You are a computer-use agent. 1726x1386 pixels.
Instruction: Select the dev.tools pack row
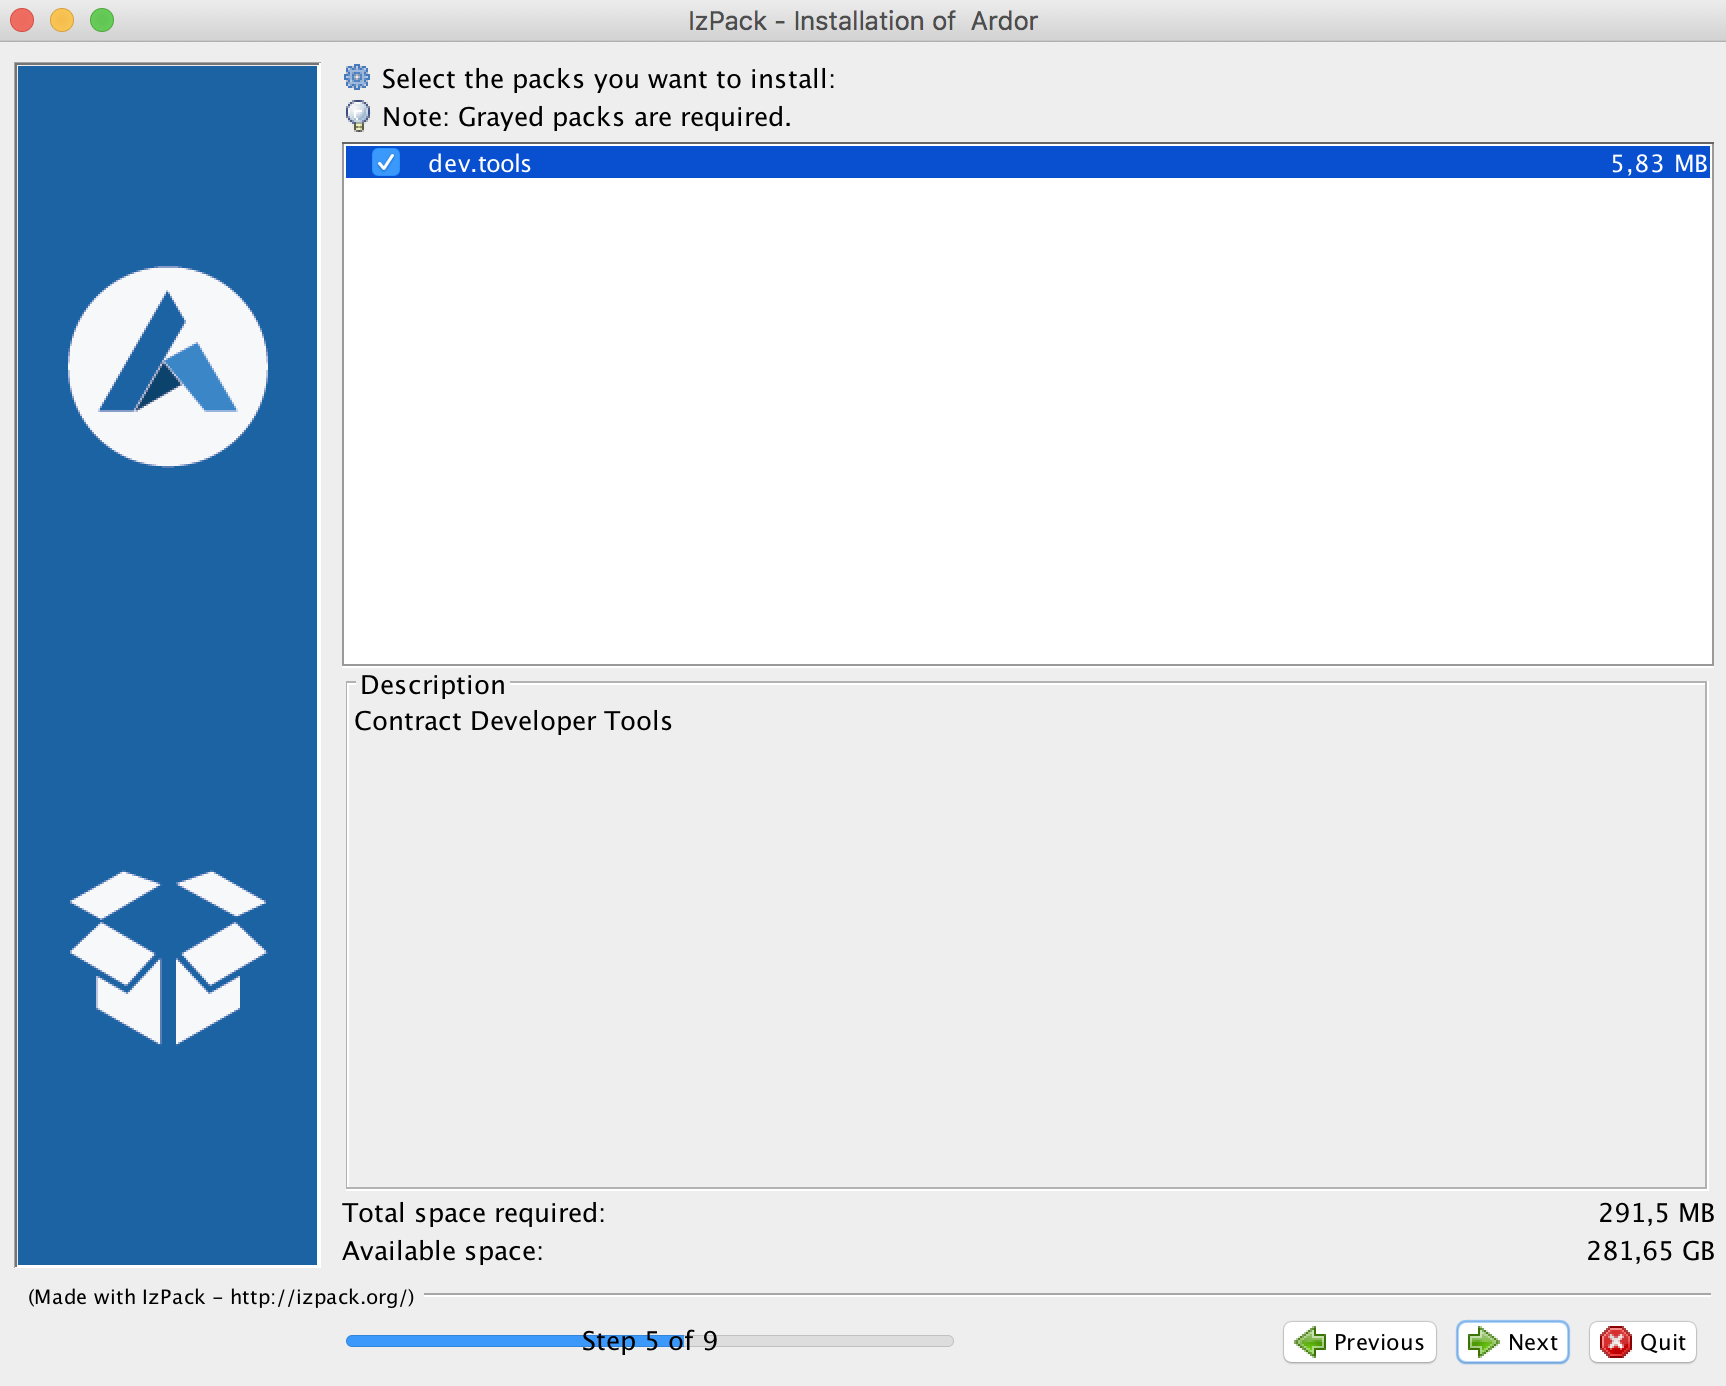click(900, 163)
